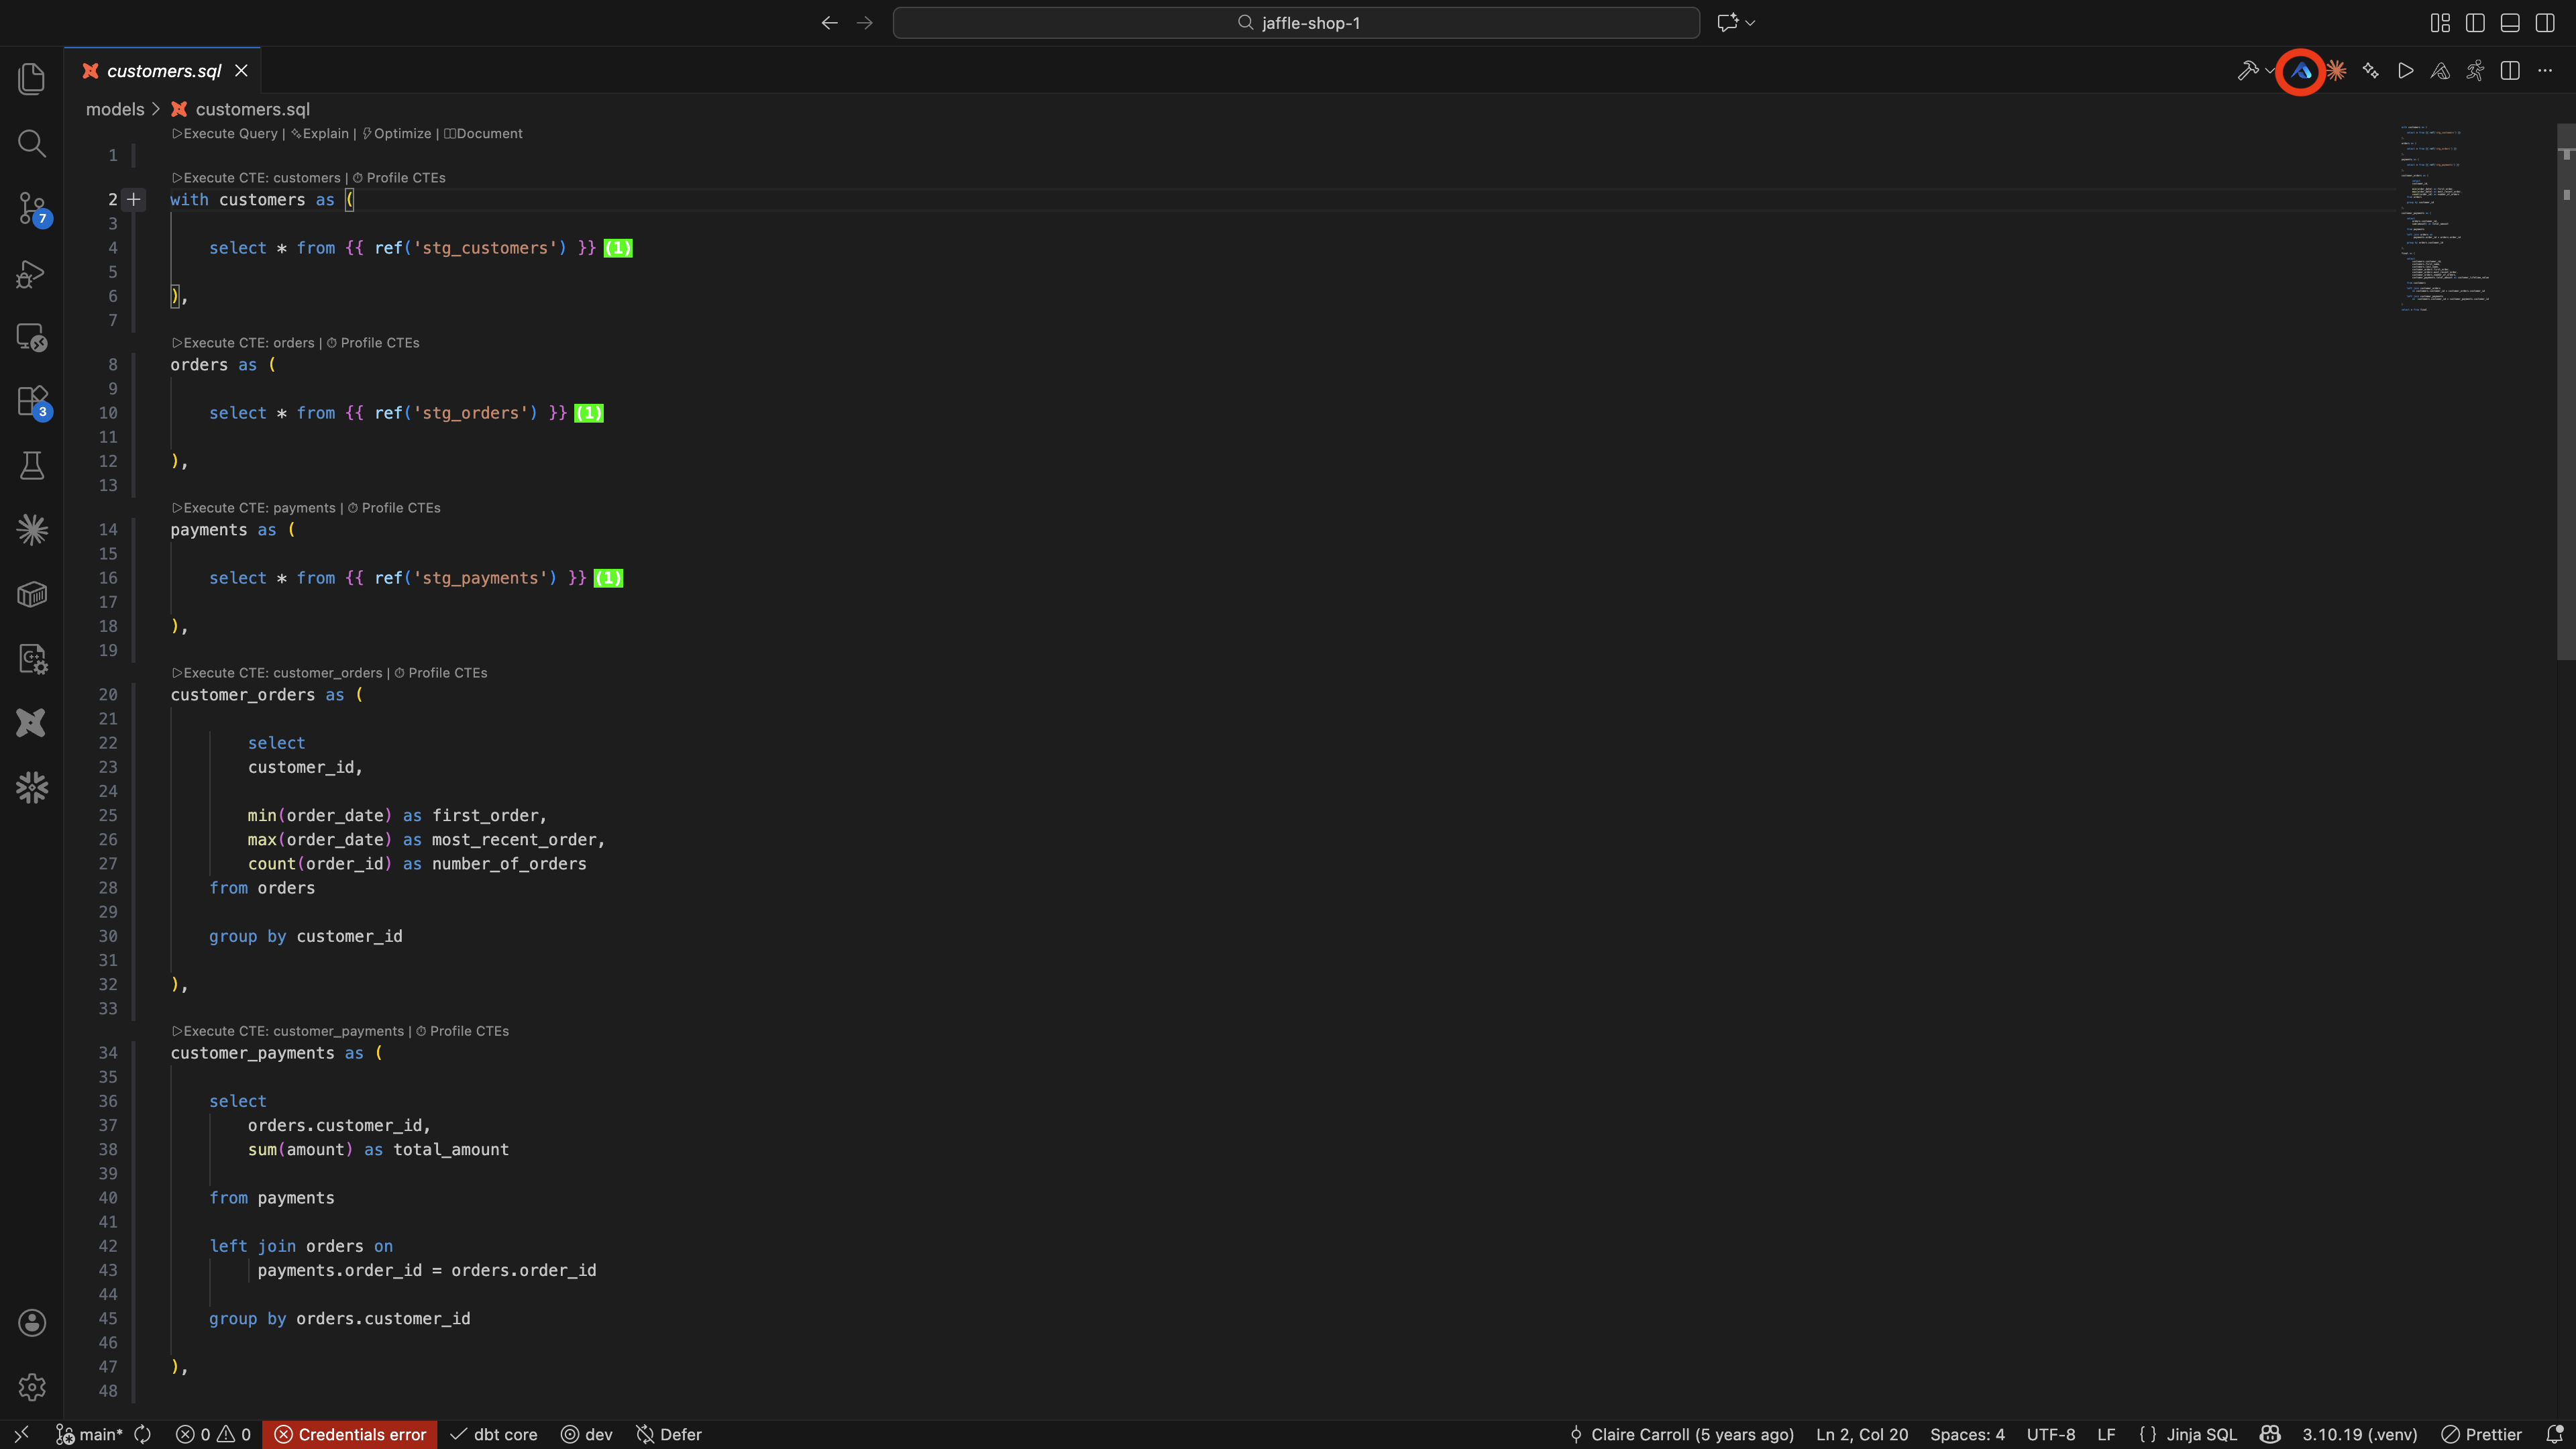
Task: Click the Execute Query code lens
Action: pos(225,133)
